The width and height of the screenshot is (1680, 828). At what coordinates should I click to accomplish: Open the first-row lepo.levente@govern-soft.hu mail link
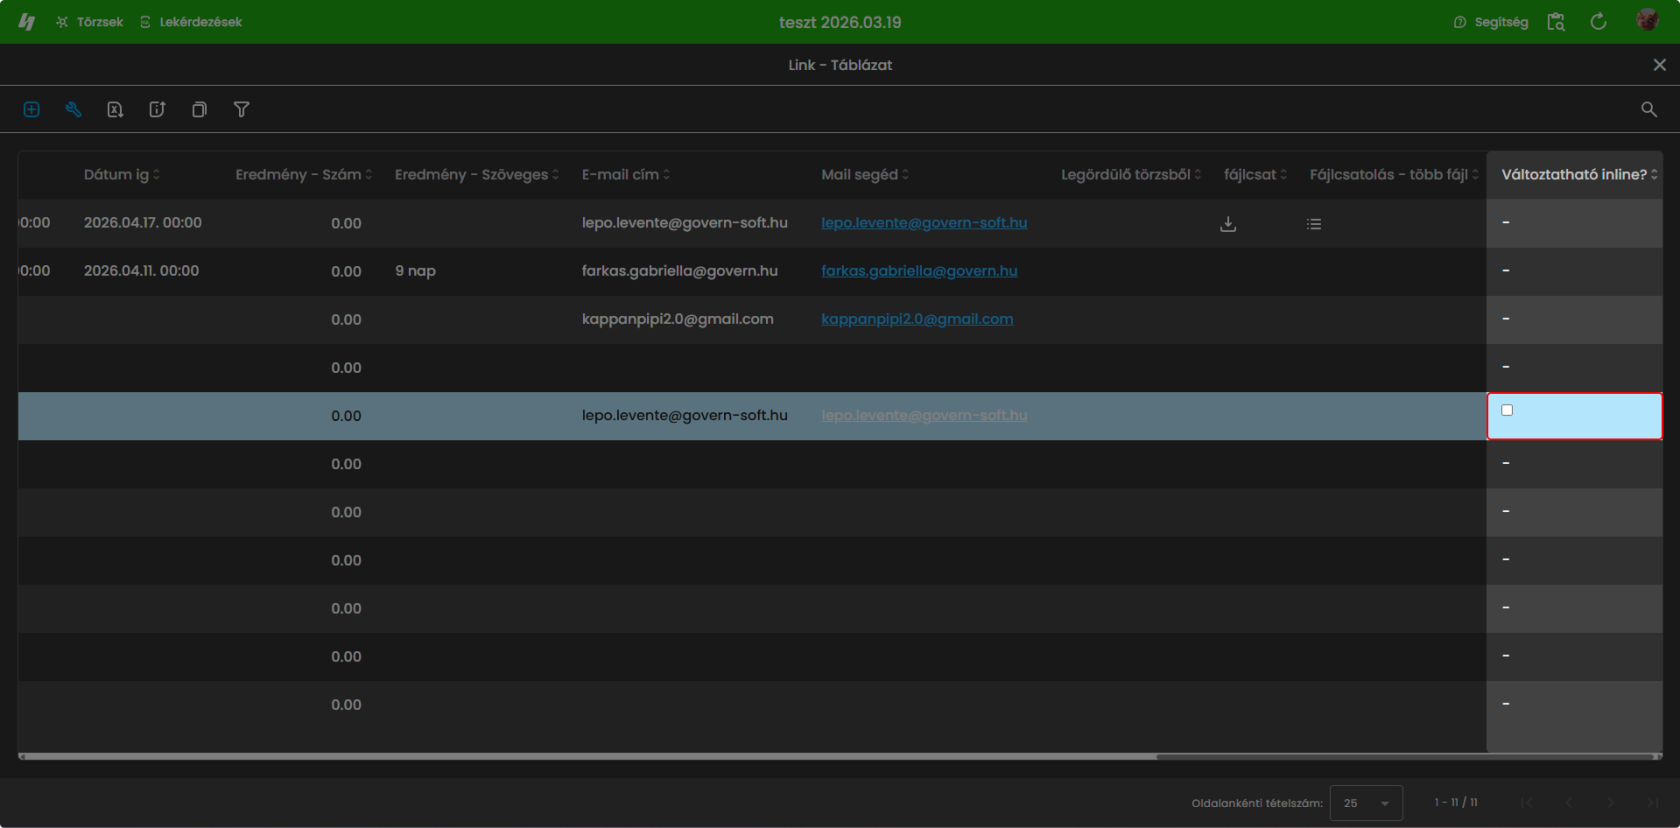(924, 223)
